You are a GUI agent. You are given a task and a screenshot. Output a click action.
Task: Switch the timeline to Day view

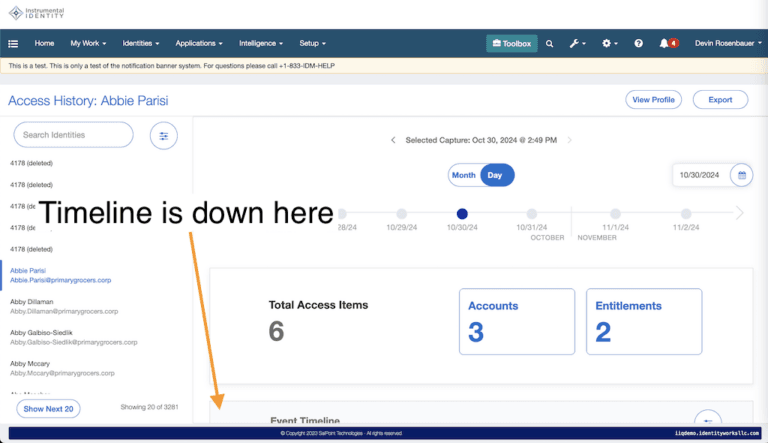[496, 175]
